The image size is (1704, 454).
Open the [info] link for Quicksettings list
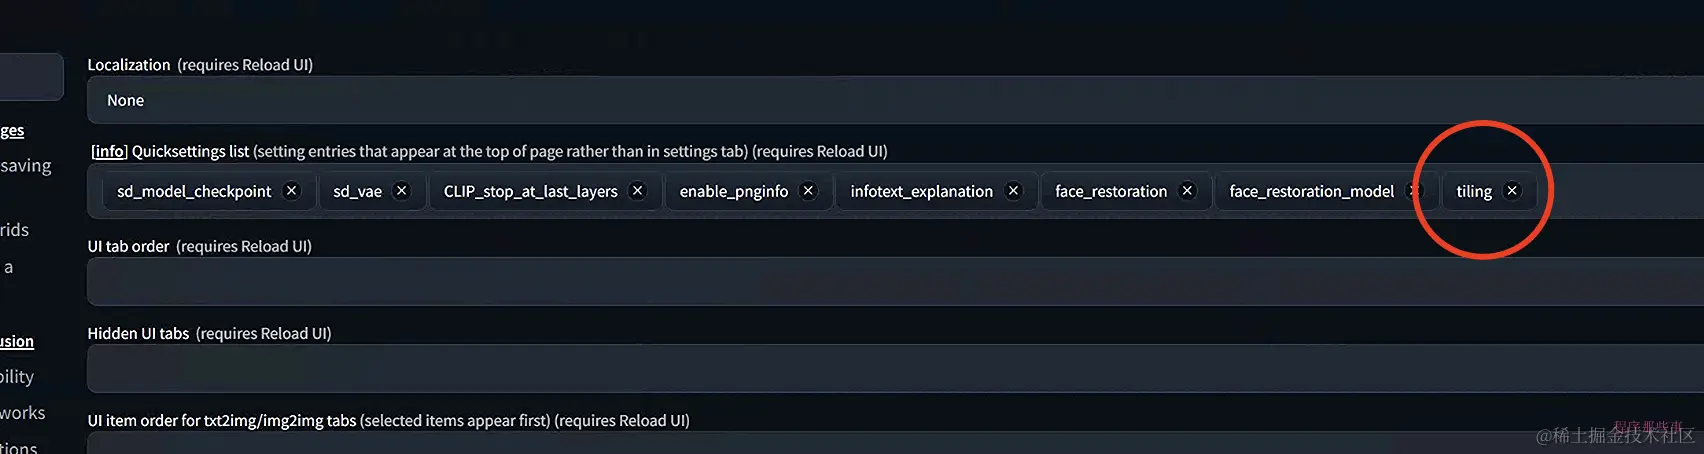(x=109, y=151)
